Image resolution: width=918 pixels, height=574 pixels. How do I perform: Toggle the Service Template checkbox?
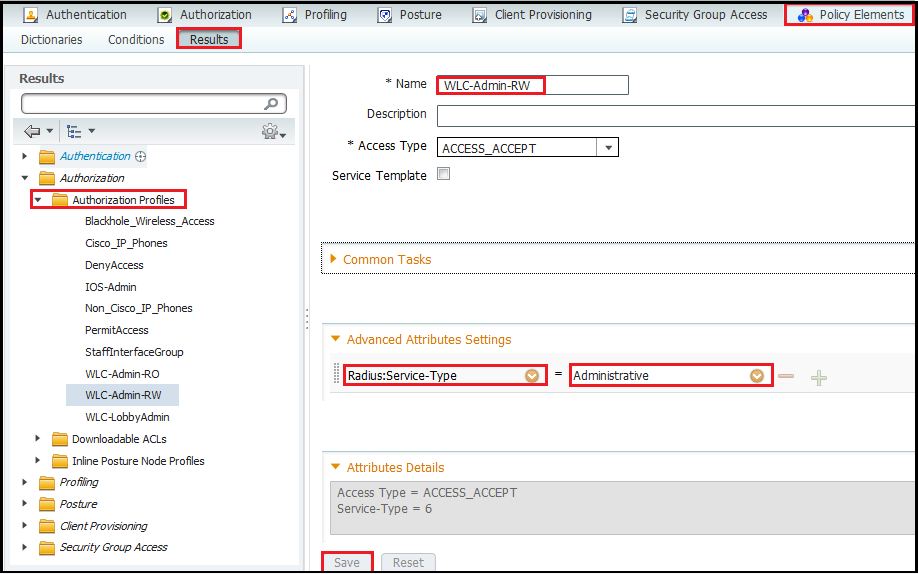coord(444,174)
